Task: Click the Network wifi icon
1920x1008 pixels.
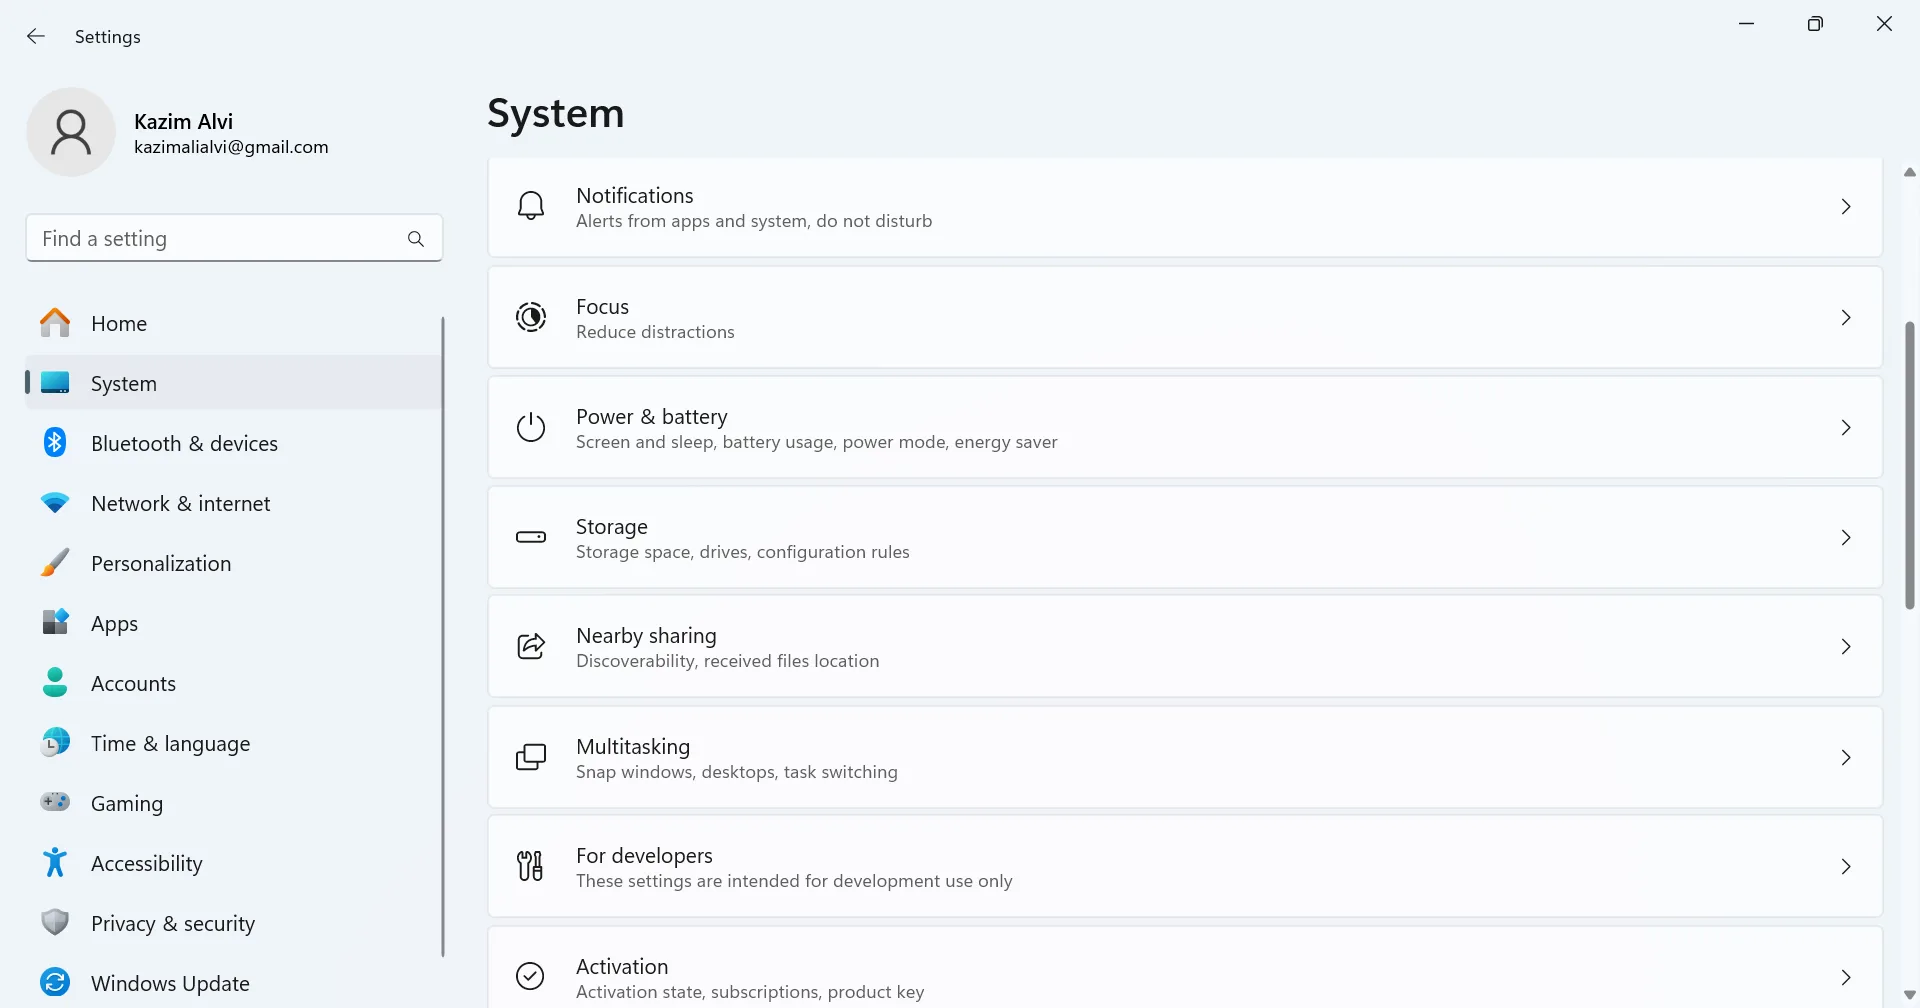Action: 55,503
